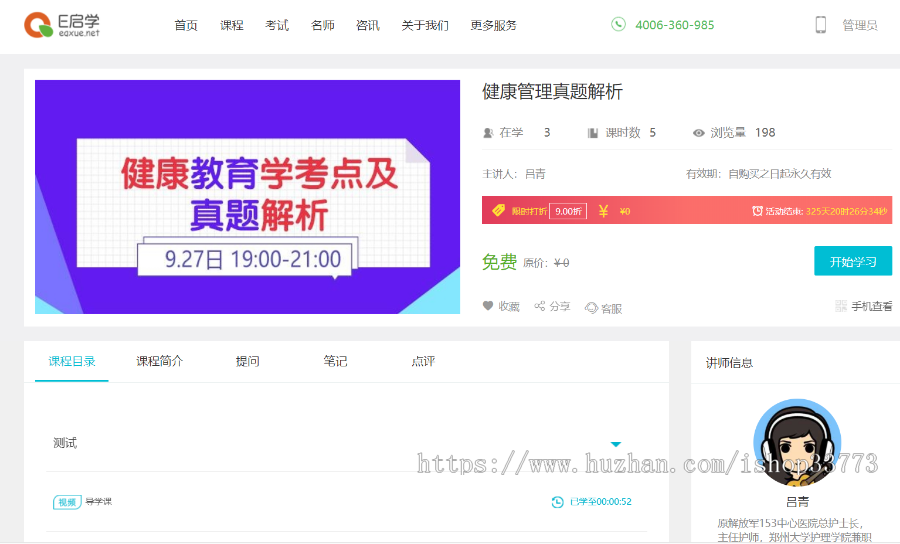Click the discount tag icon in red banner
The height and width of the screenshot is (544, 900).
tap(498, 211)
